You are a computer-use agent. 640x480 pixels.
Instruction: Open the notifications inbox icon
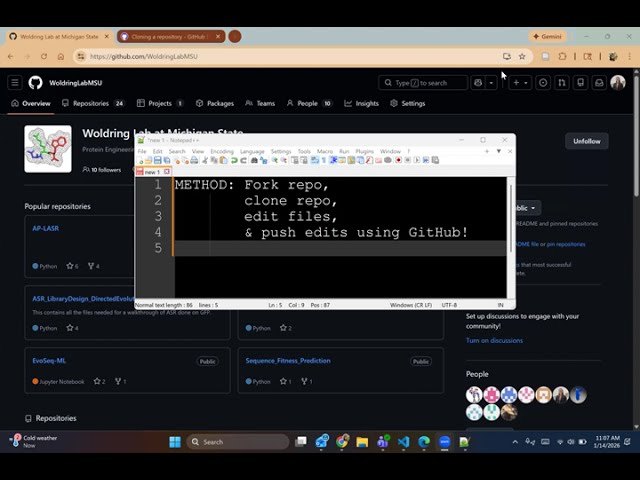tap(599, 83)
